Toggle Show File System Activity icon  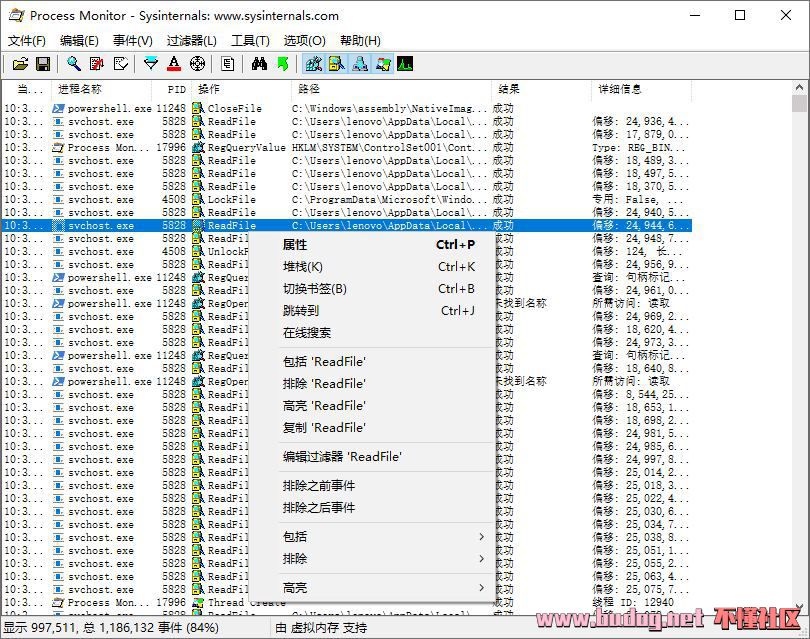click(336, 64)
